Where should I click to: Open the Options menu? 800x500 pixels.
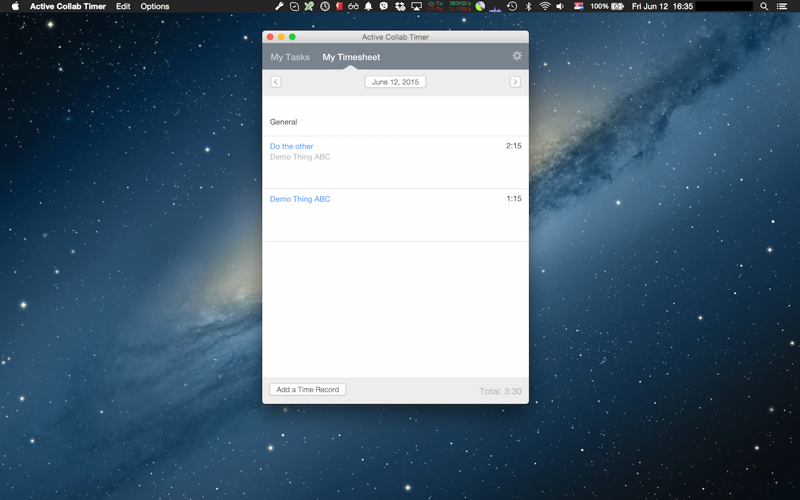(155, 6)
